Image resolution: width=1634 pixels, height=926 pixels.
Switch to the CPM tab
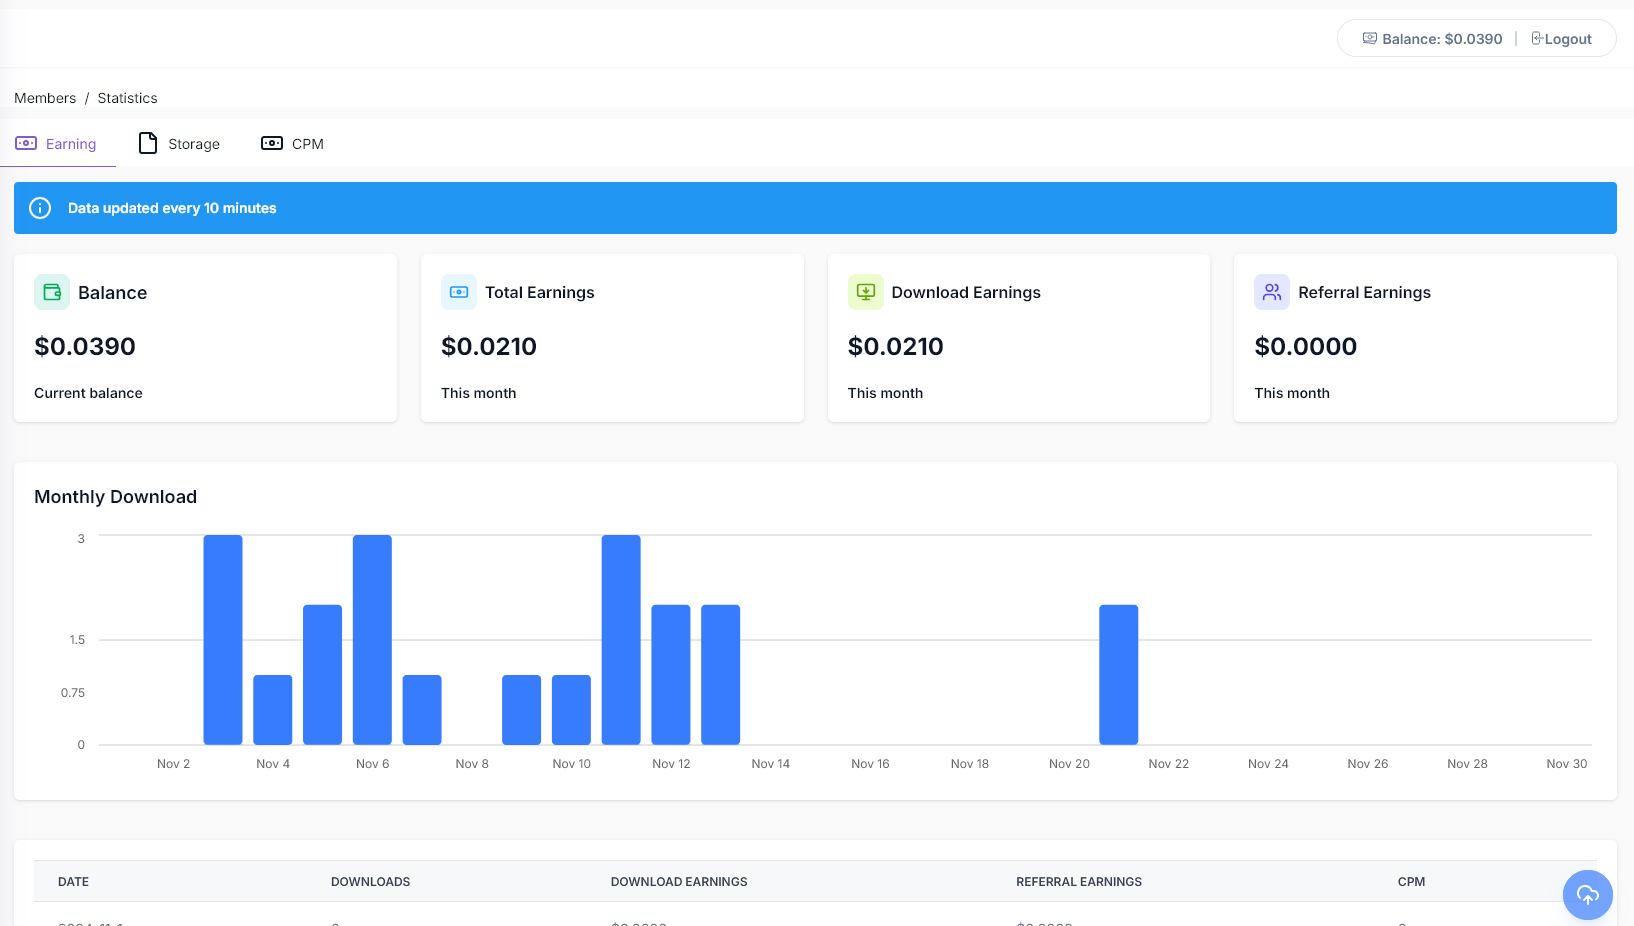point(292,144)
